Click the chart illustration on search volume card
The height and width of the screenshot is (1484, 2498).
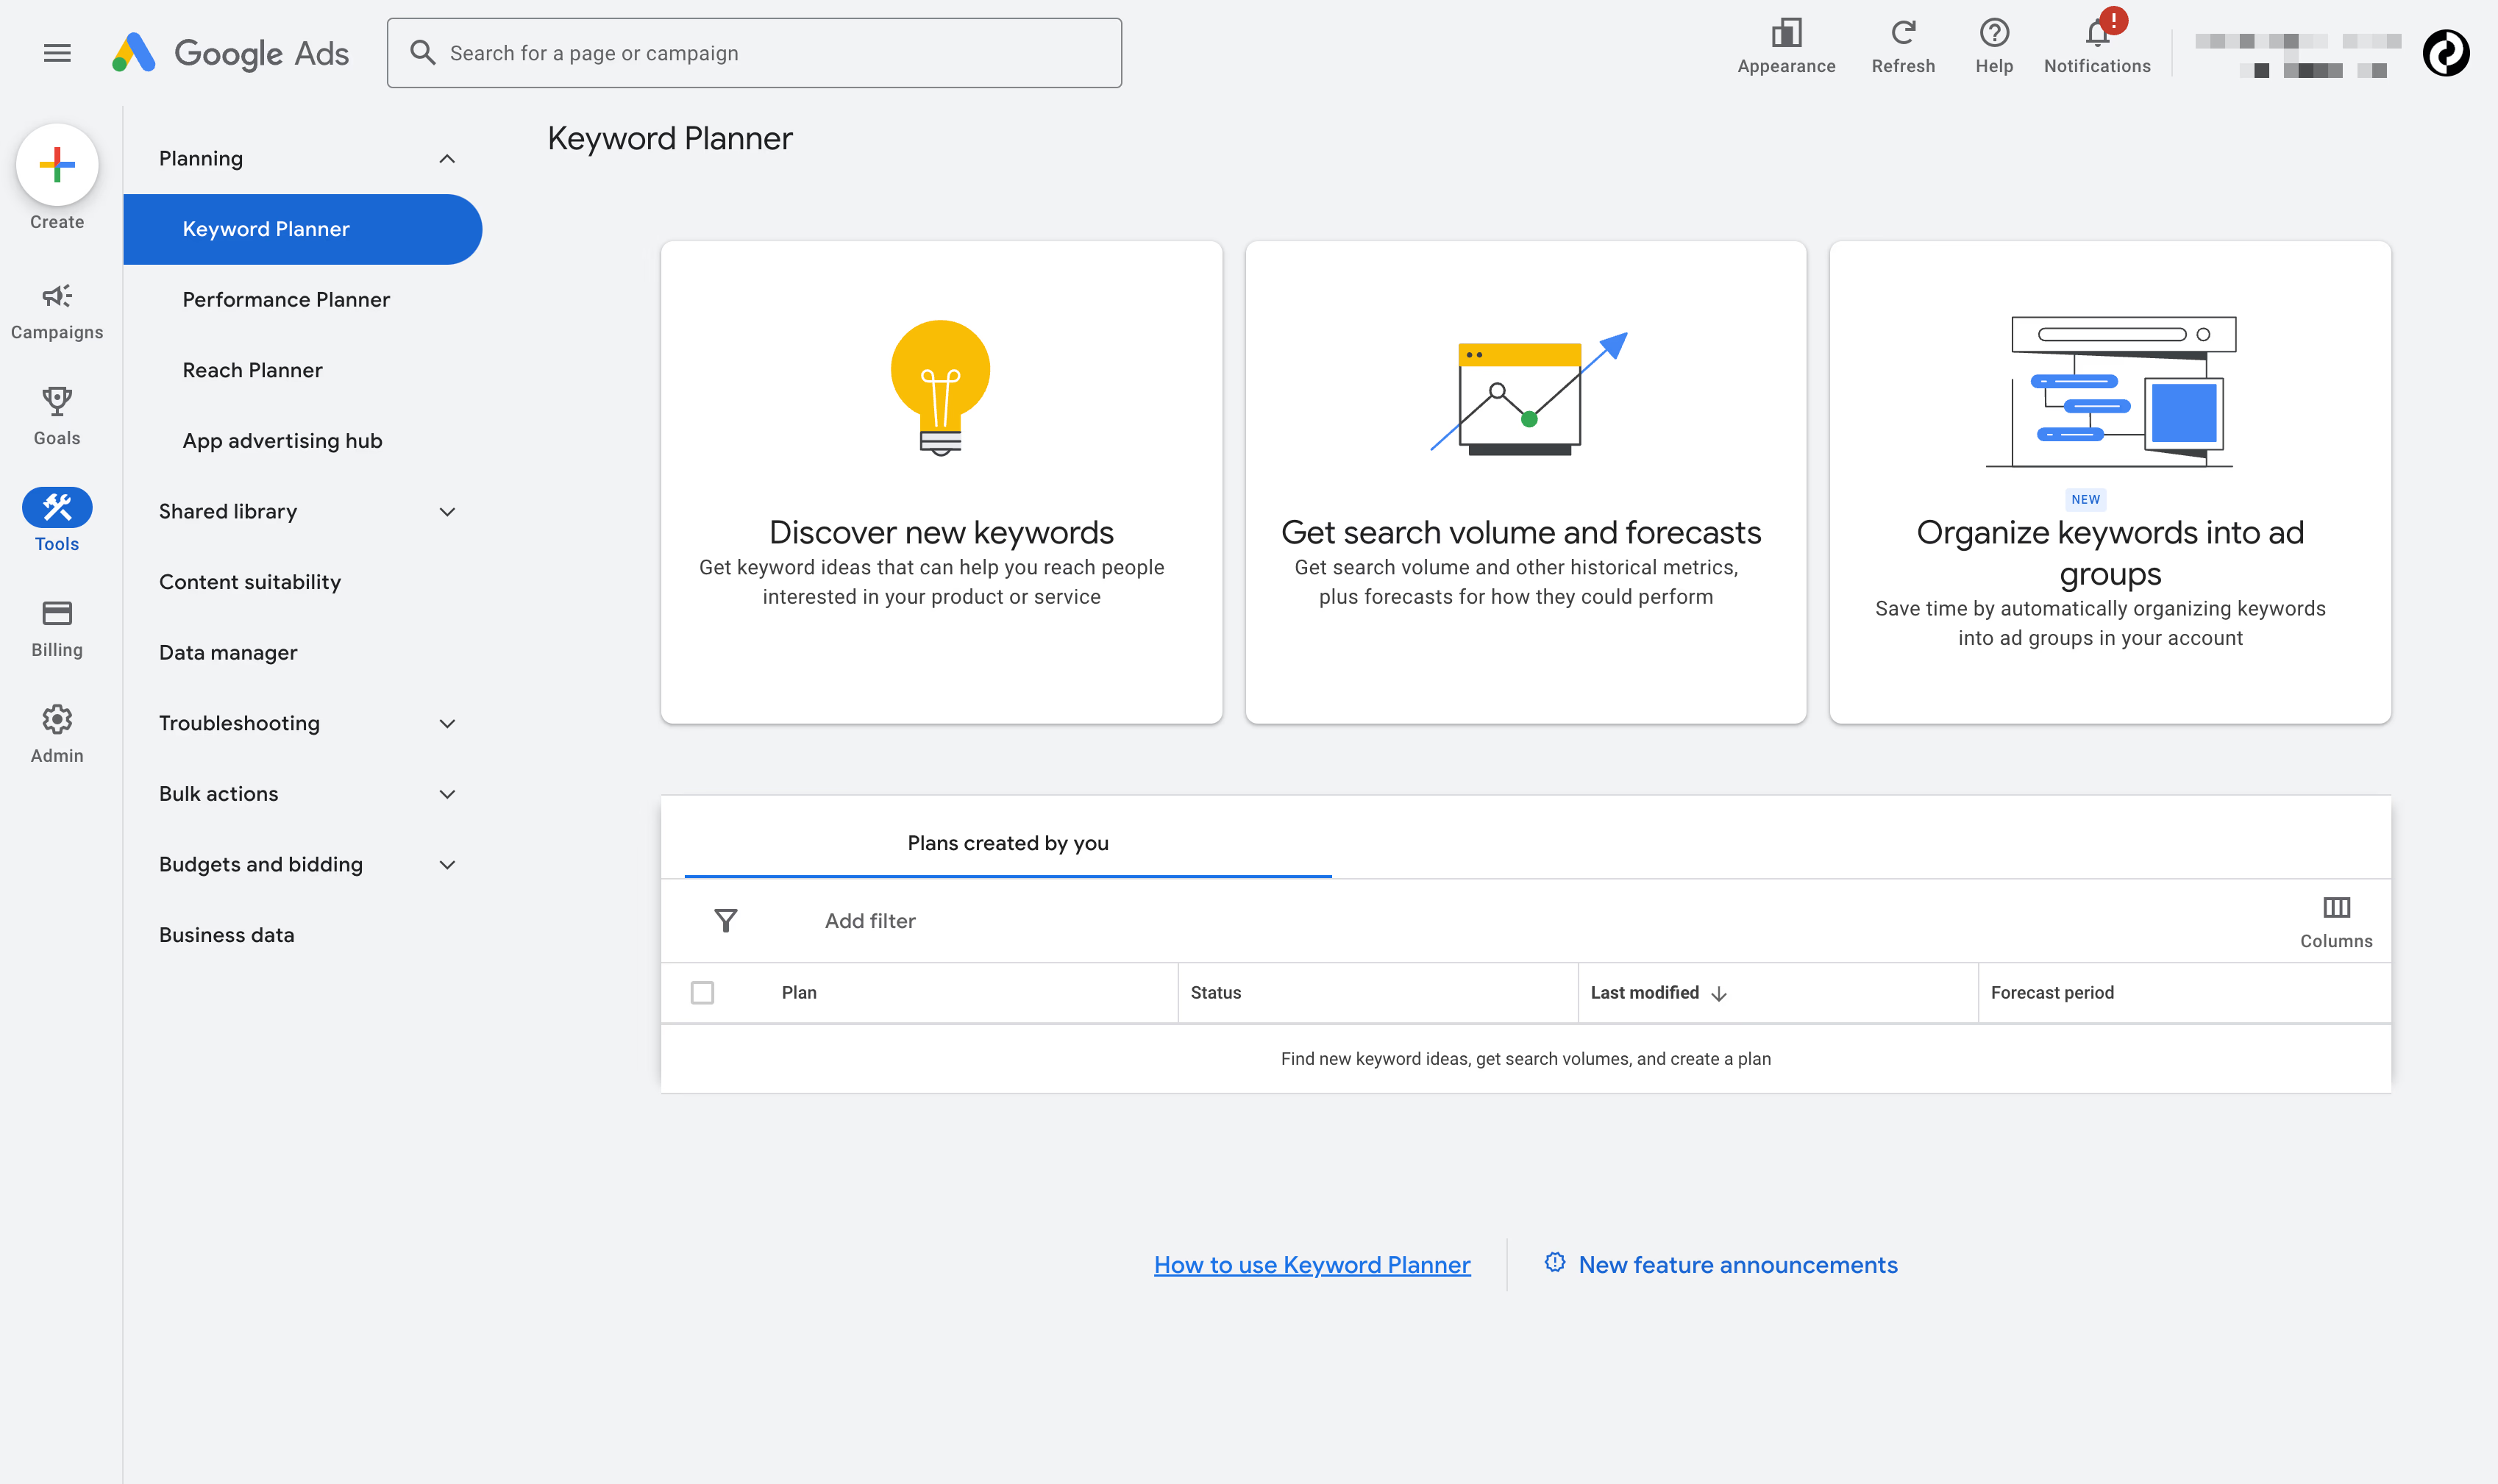click(1528, 393)
